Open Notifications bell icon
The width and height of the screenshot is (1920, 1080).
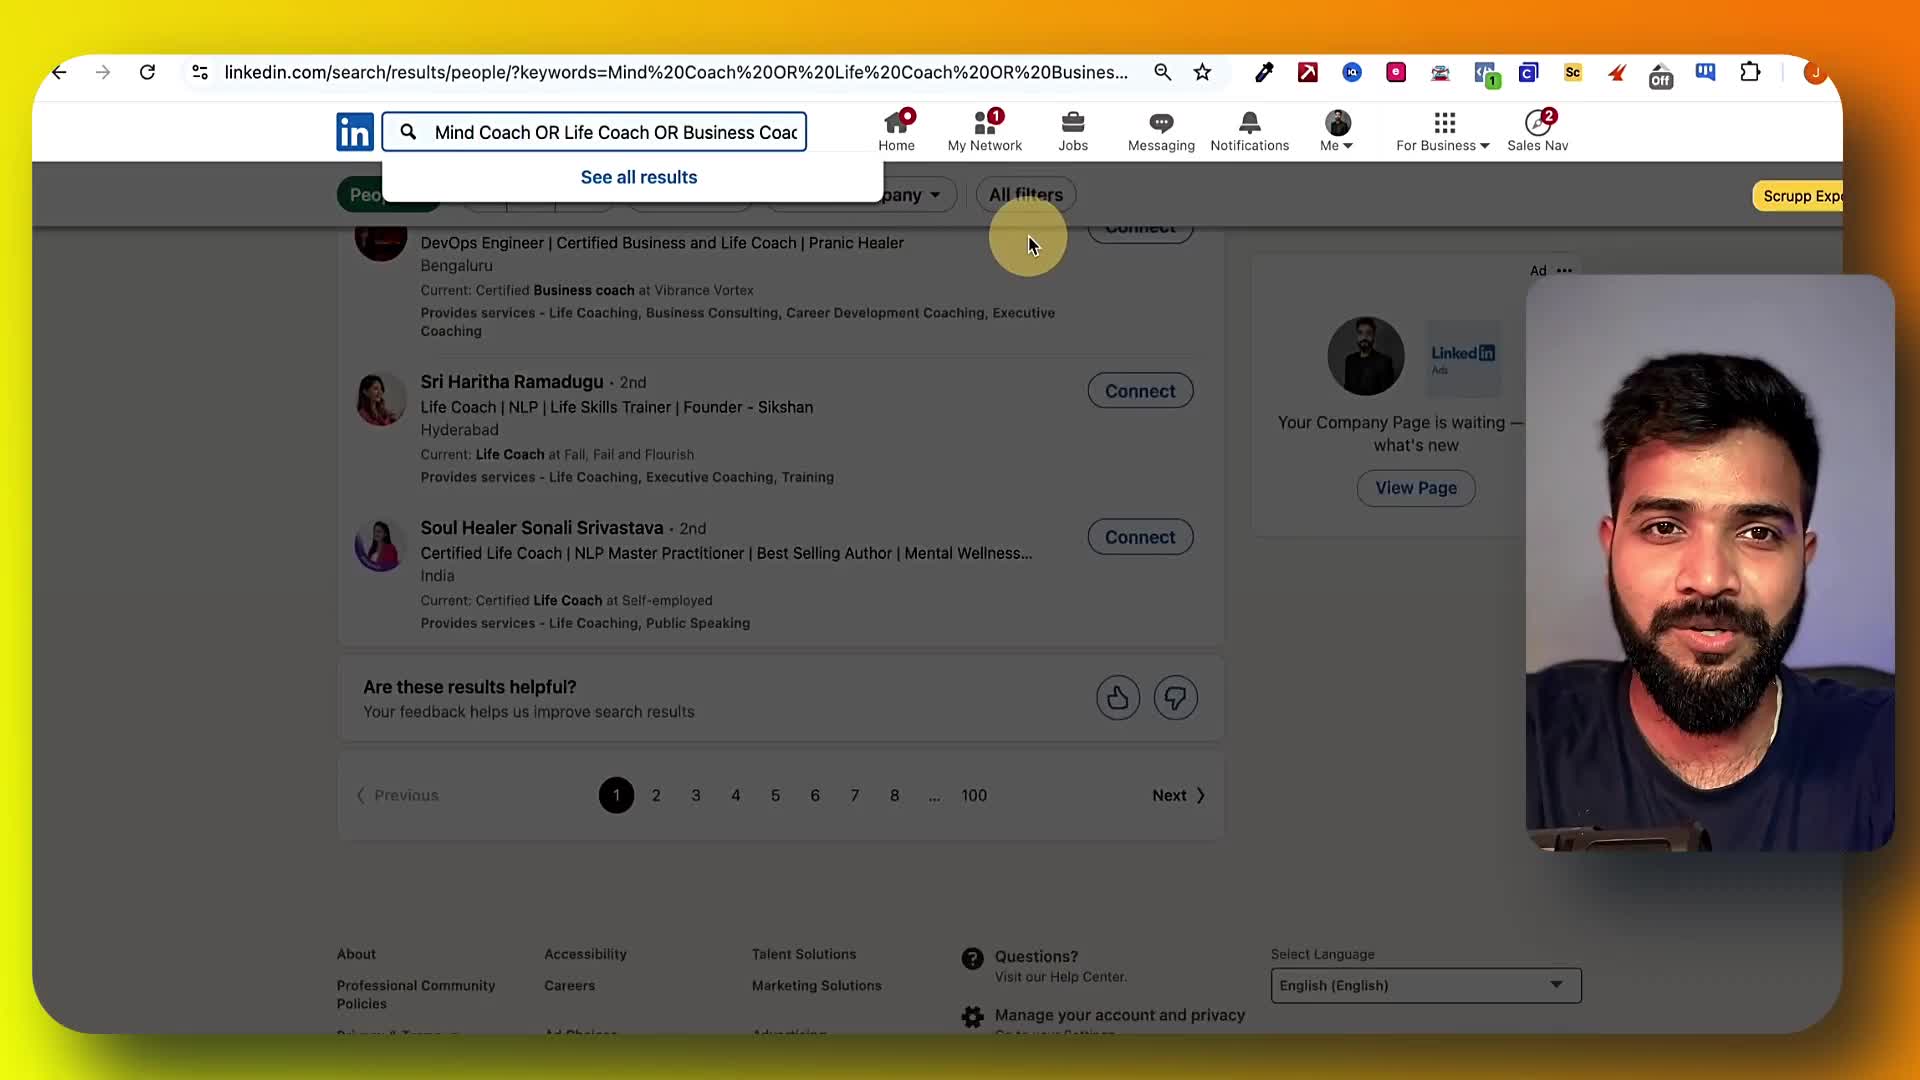1249,124
